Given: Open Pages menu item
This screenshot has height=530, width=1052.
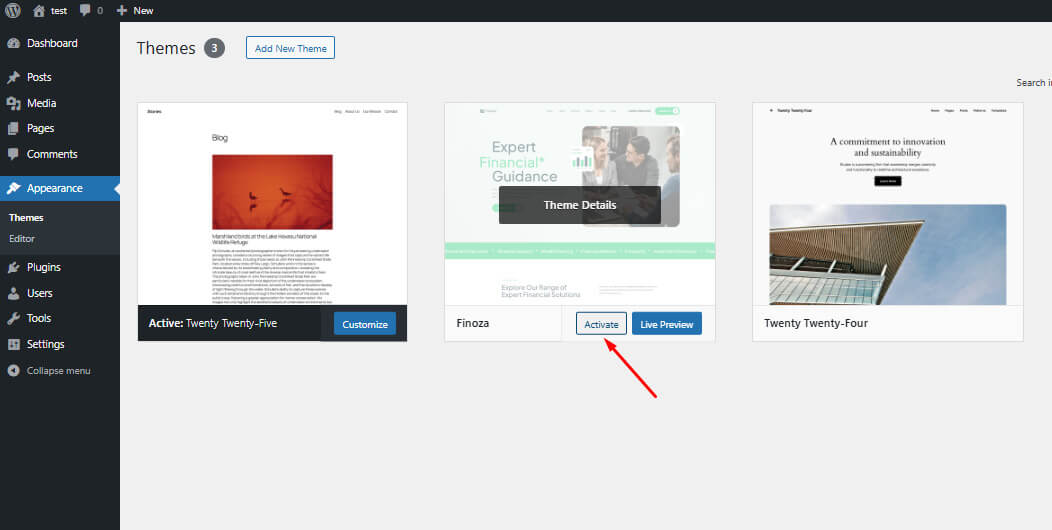Looking at the screenshot, I should tap(60, 128).
